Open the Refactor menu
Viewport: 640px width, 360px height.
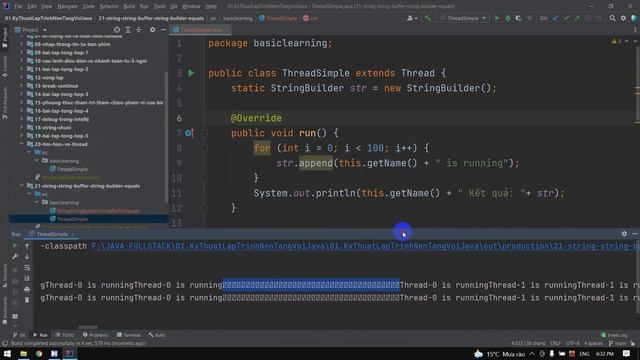point(109,6)
